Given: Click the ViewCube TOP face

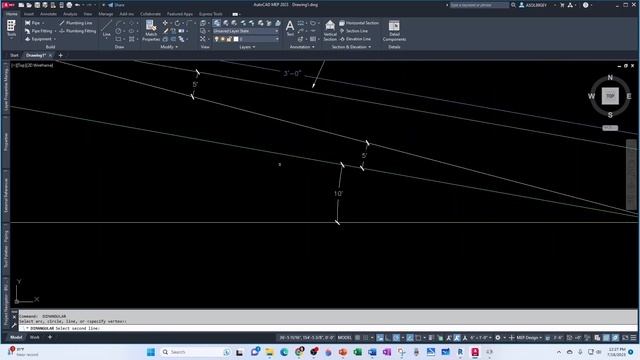Looking at the screenshot, I should pos(610,96).
